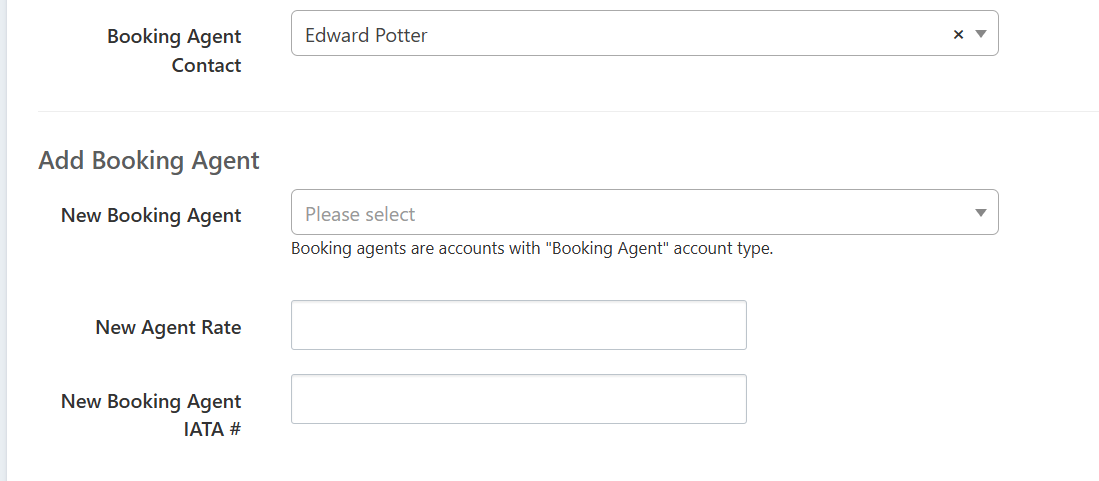The height and width of the screenshot is (481, 1099).
Task: Click the "New Agent Rate" label
Action: 168,327
